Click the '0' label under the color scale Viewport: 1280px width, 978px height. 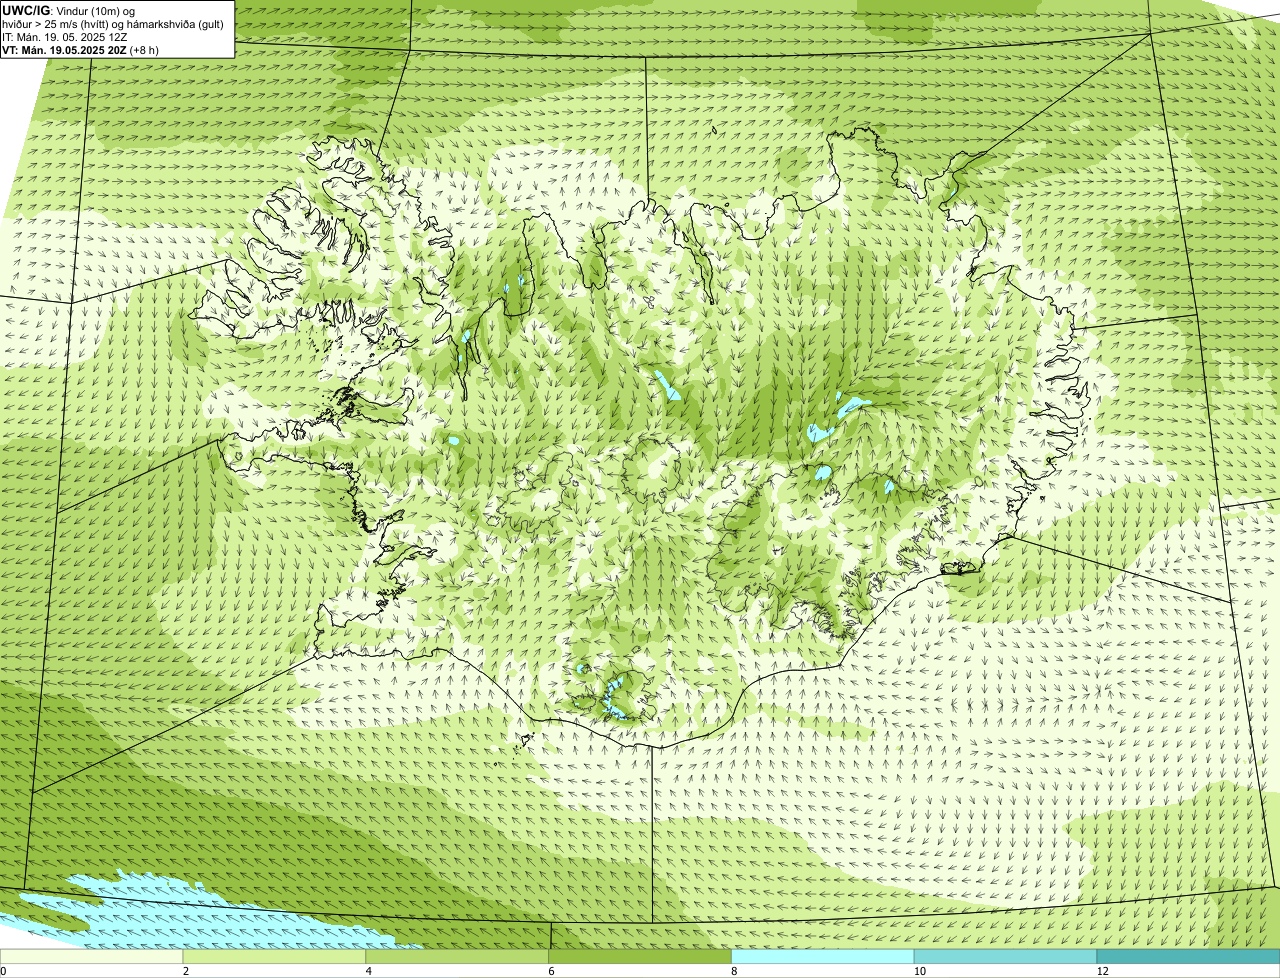click(x=3, y=971)
